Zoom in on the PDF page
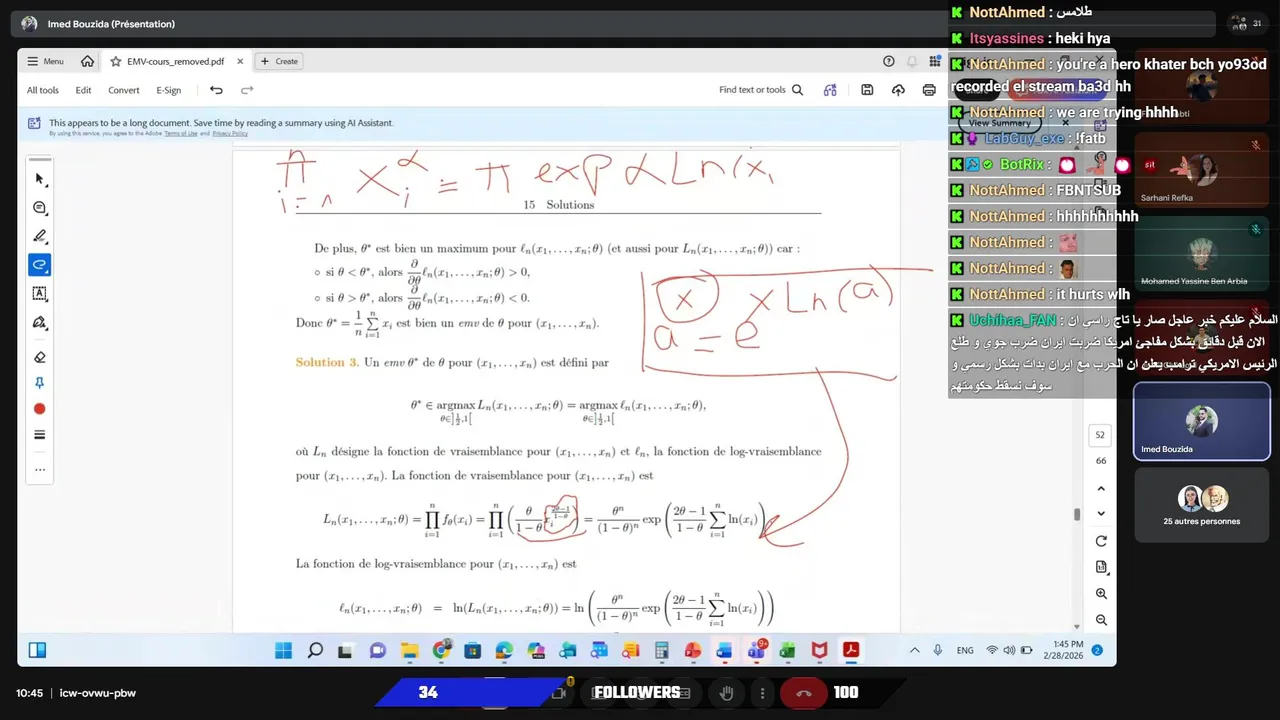1280x720 pixels. [1101, 594]
